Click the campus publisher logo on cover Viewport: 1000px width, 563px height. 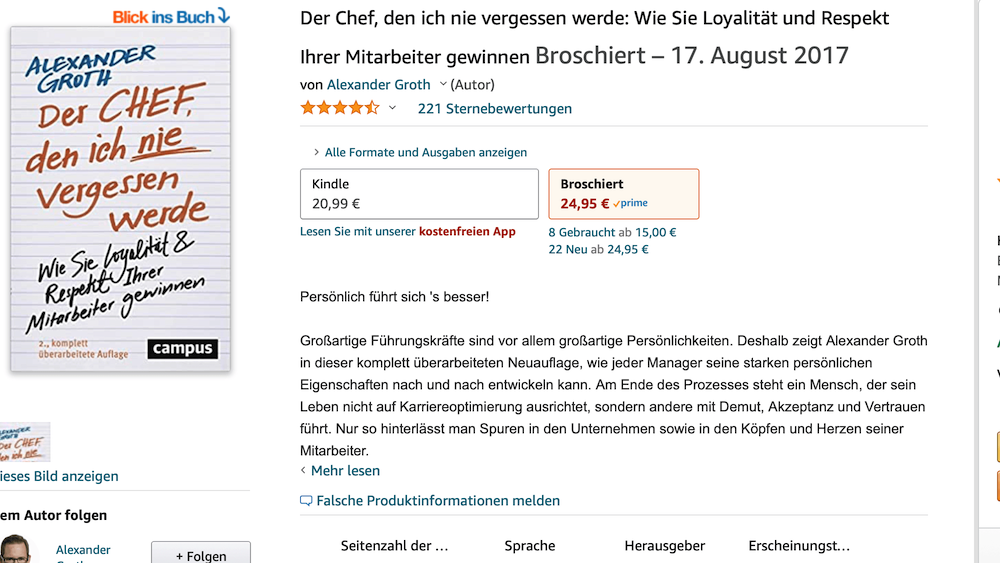(x=182, y=348)
